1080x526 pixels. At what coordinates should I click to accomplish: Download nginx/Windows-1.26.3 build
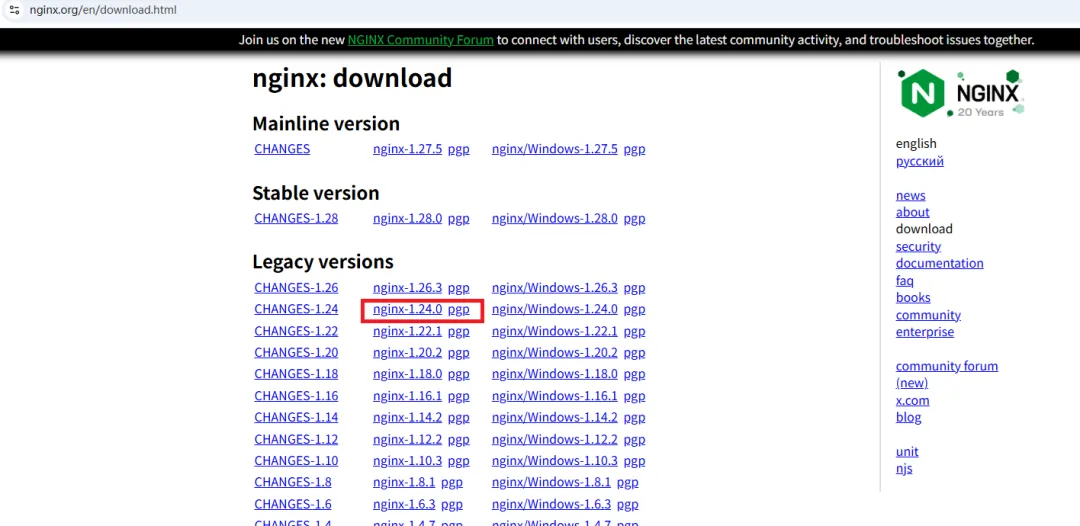pos(554,288)
